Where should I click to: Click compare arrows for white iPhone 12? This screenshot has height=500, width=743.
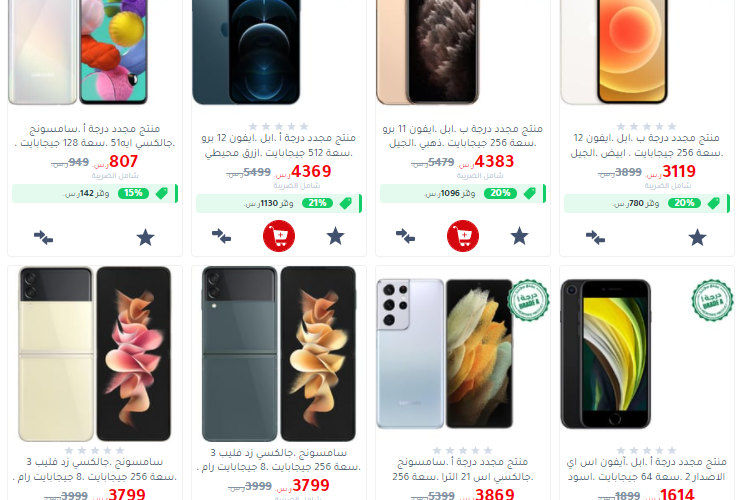(595, 237)
